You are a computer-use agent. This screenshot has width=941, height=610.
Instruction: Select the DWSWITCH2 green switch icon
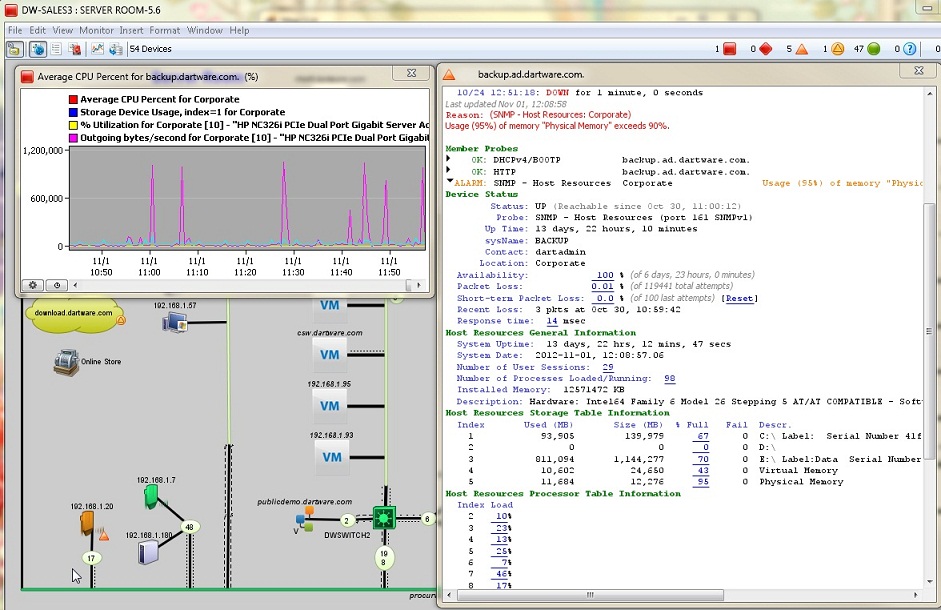coord(384,517)
